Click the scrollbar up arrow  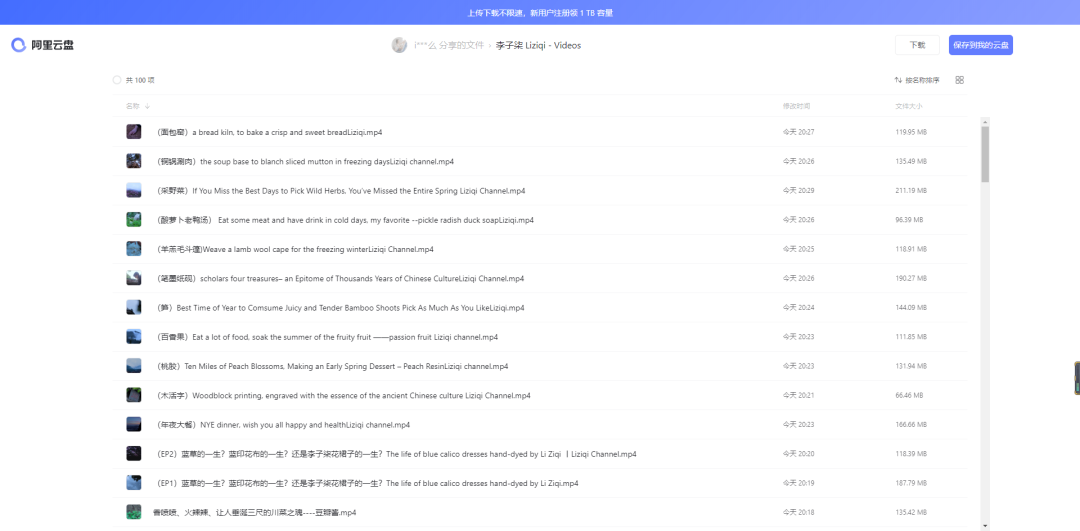tap(985, 122)
